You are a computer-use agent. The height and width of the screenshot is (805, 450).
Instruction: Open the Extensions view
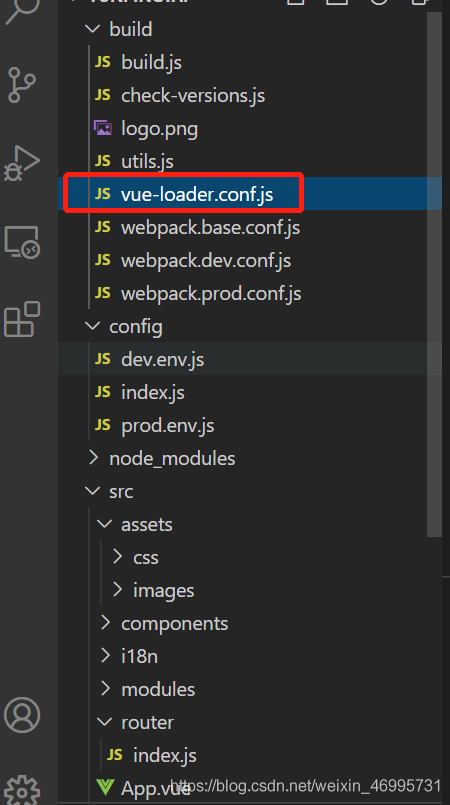(x=22, y=319)
